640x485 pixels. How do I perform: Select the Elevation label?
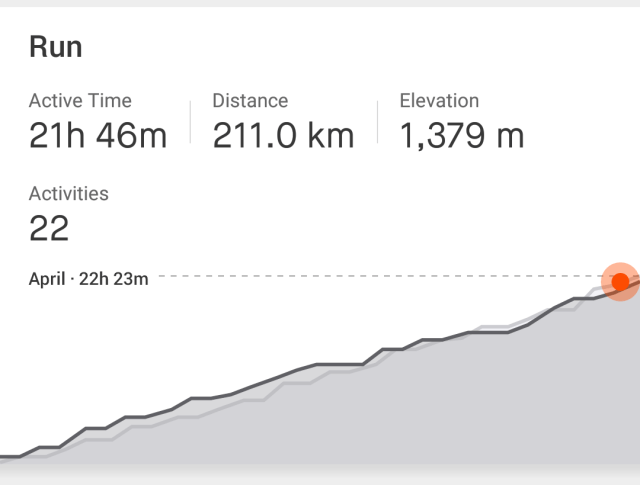tap(439, 101)
